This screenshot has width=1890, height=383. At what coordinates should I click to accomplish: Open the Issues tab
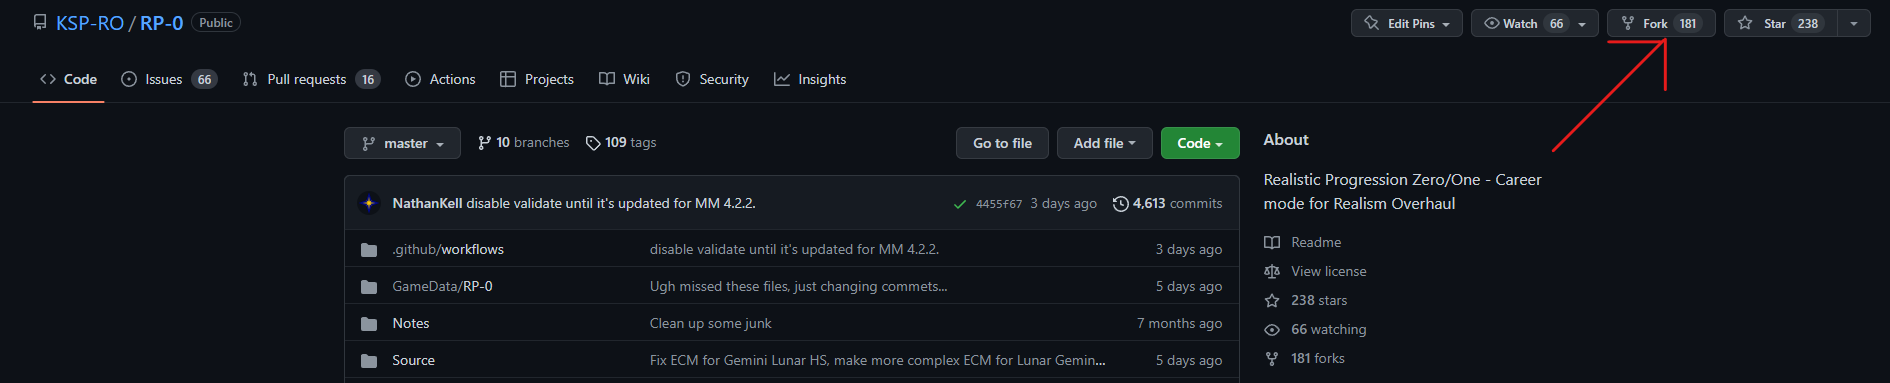pyautogui.click(x=169, y=79)
